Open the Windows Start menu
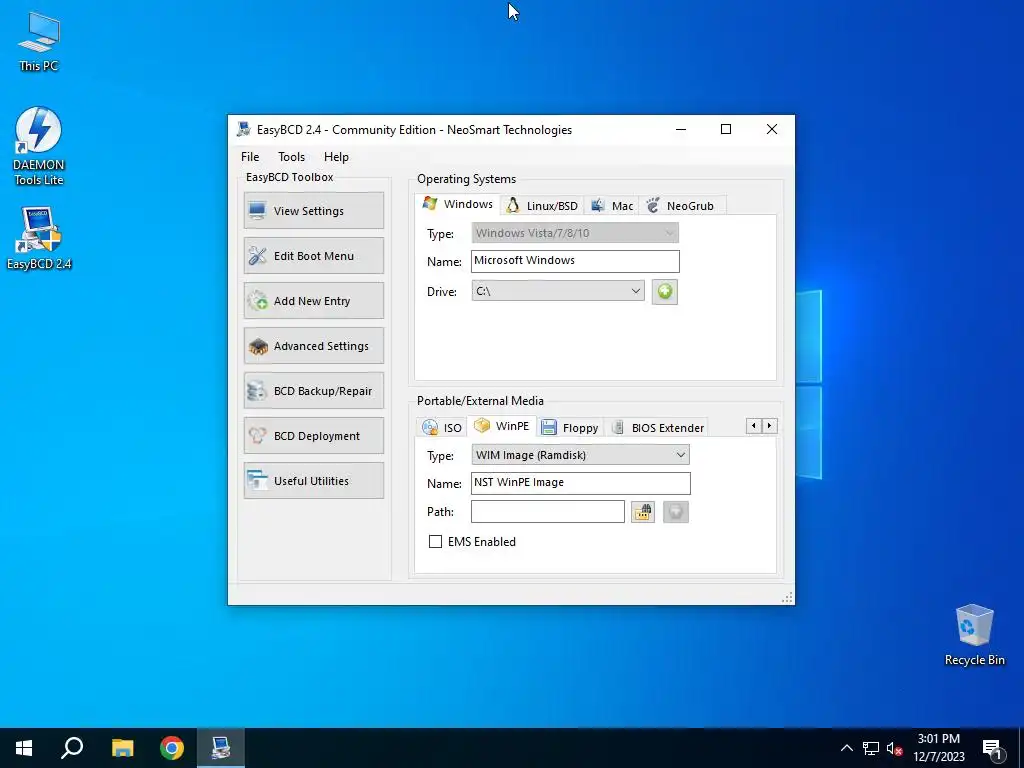Viewport: 1024px width, 768px height. (24, 748)
